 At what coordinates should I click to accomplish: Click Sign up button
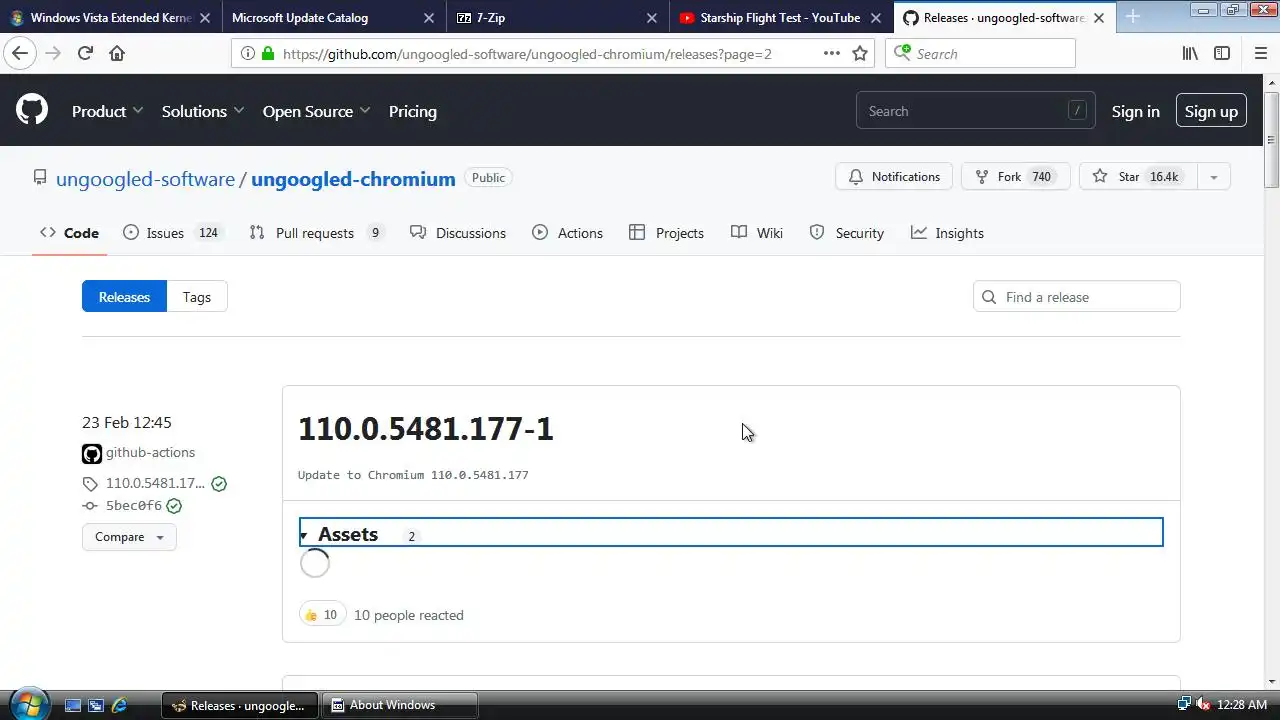pos(1211,111)
